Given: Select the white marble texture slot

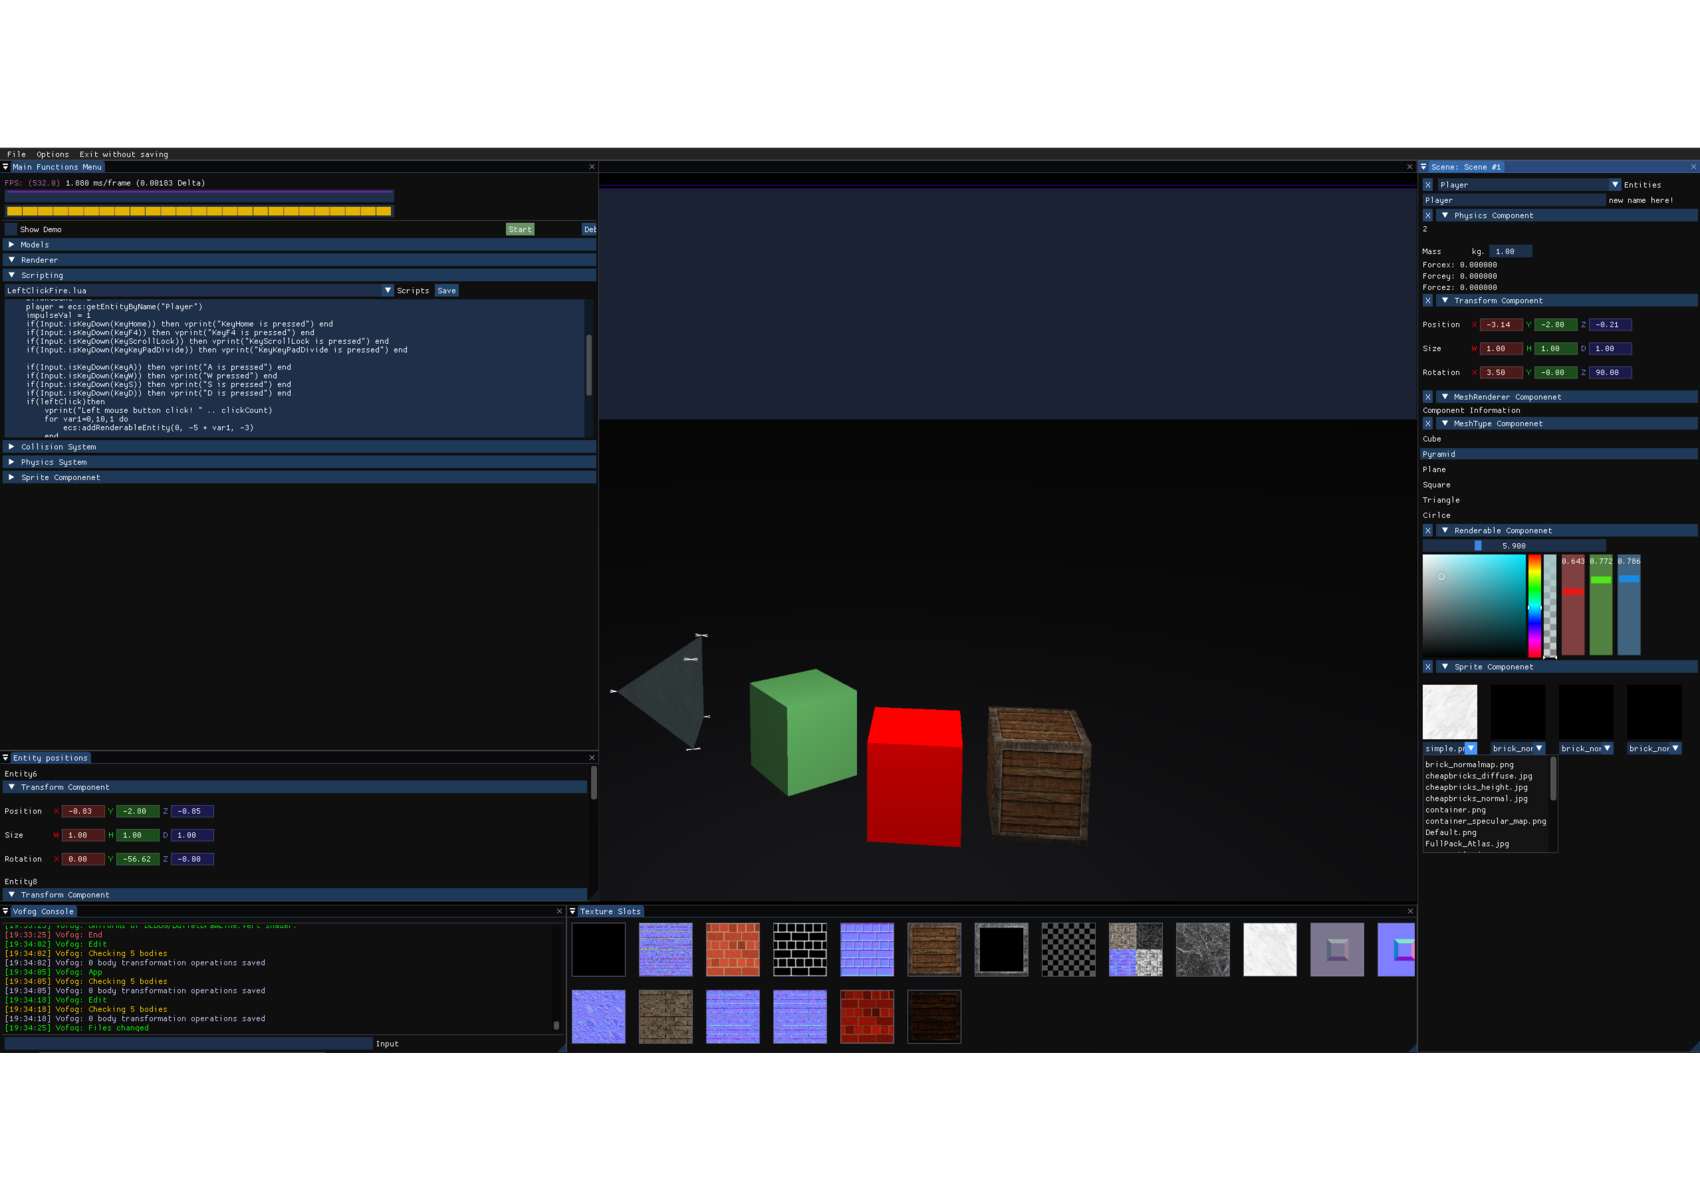Looking at the screenshot, I should click(x=1270, y=950).
